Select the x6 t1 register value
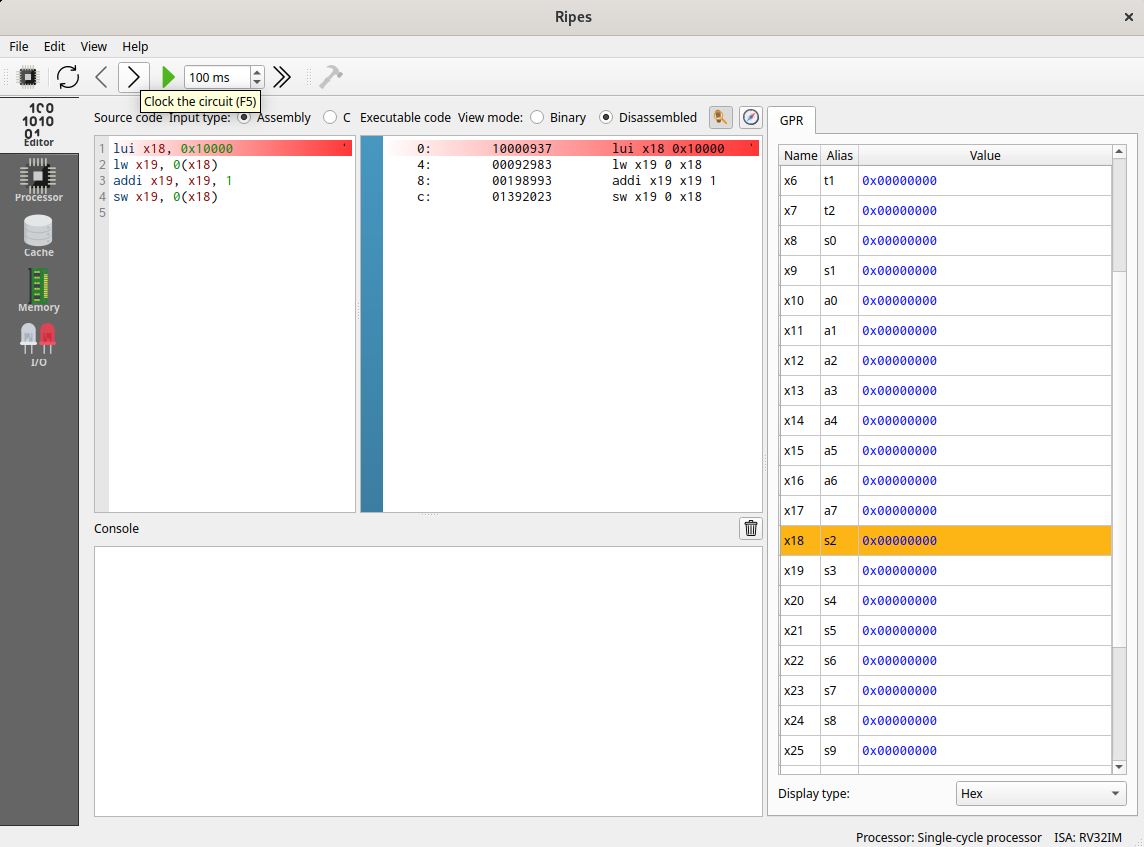This screenshot has width=1144, height=847. 985,181
